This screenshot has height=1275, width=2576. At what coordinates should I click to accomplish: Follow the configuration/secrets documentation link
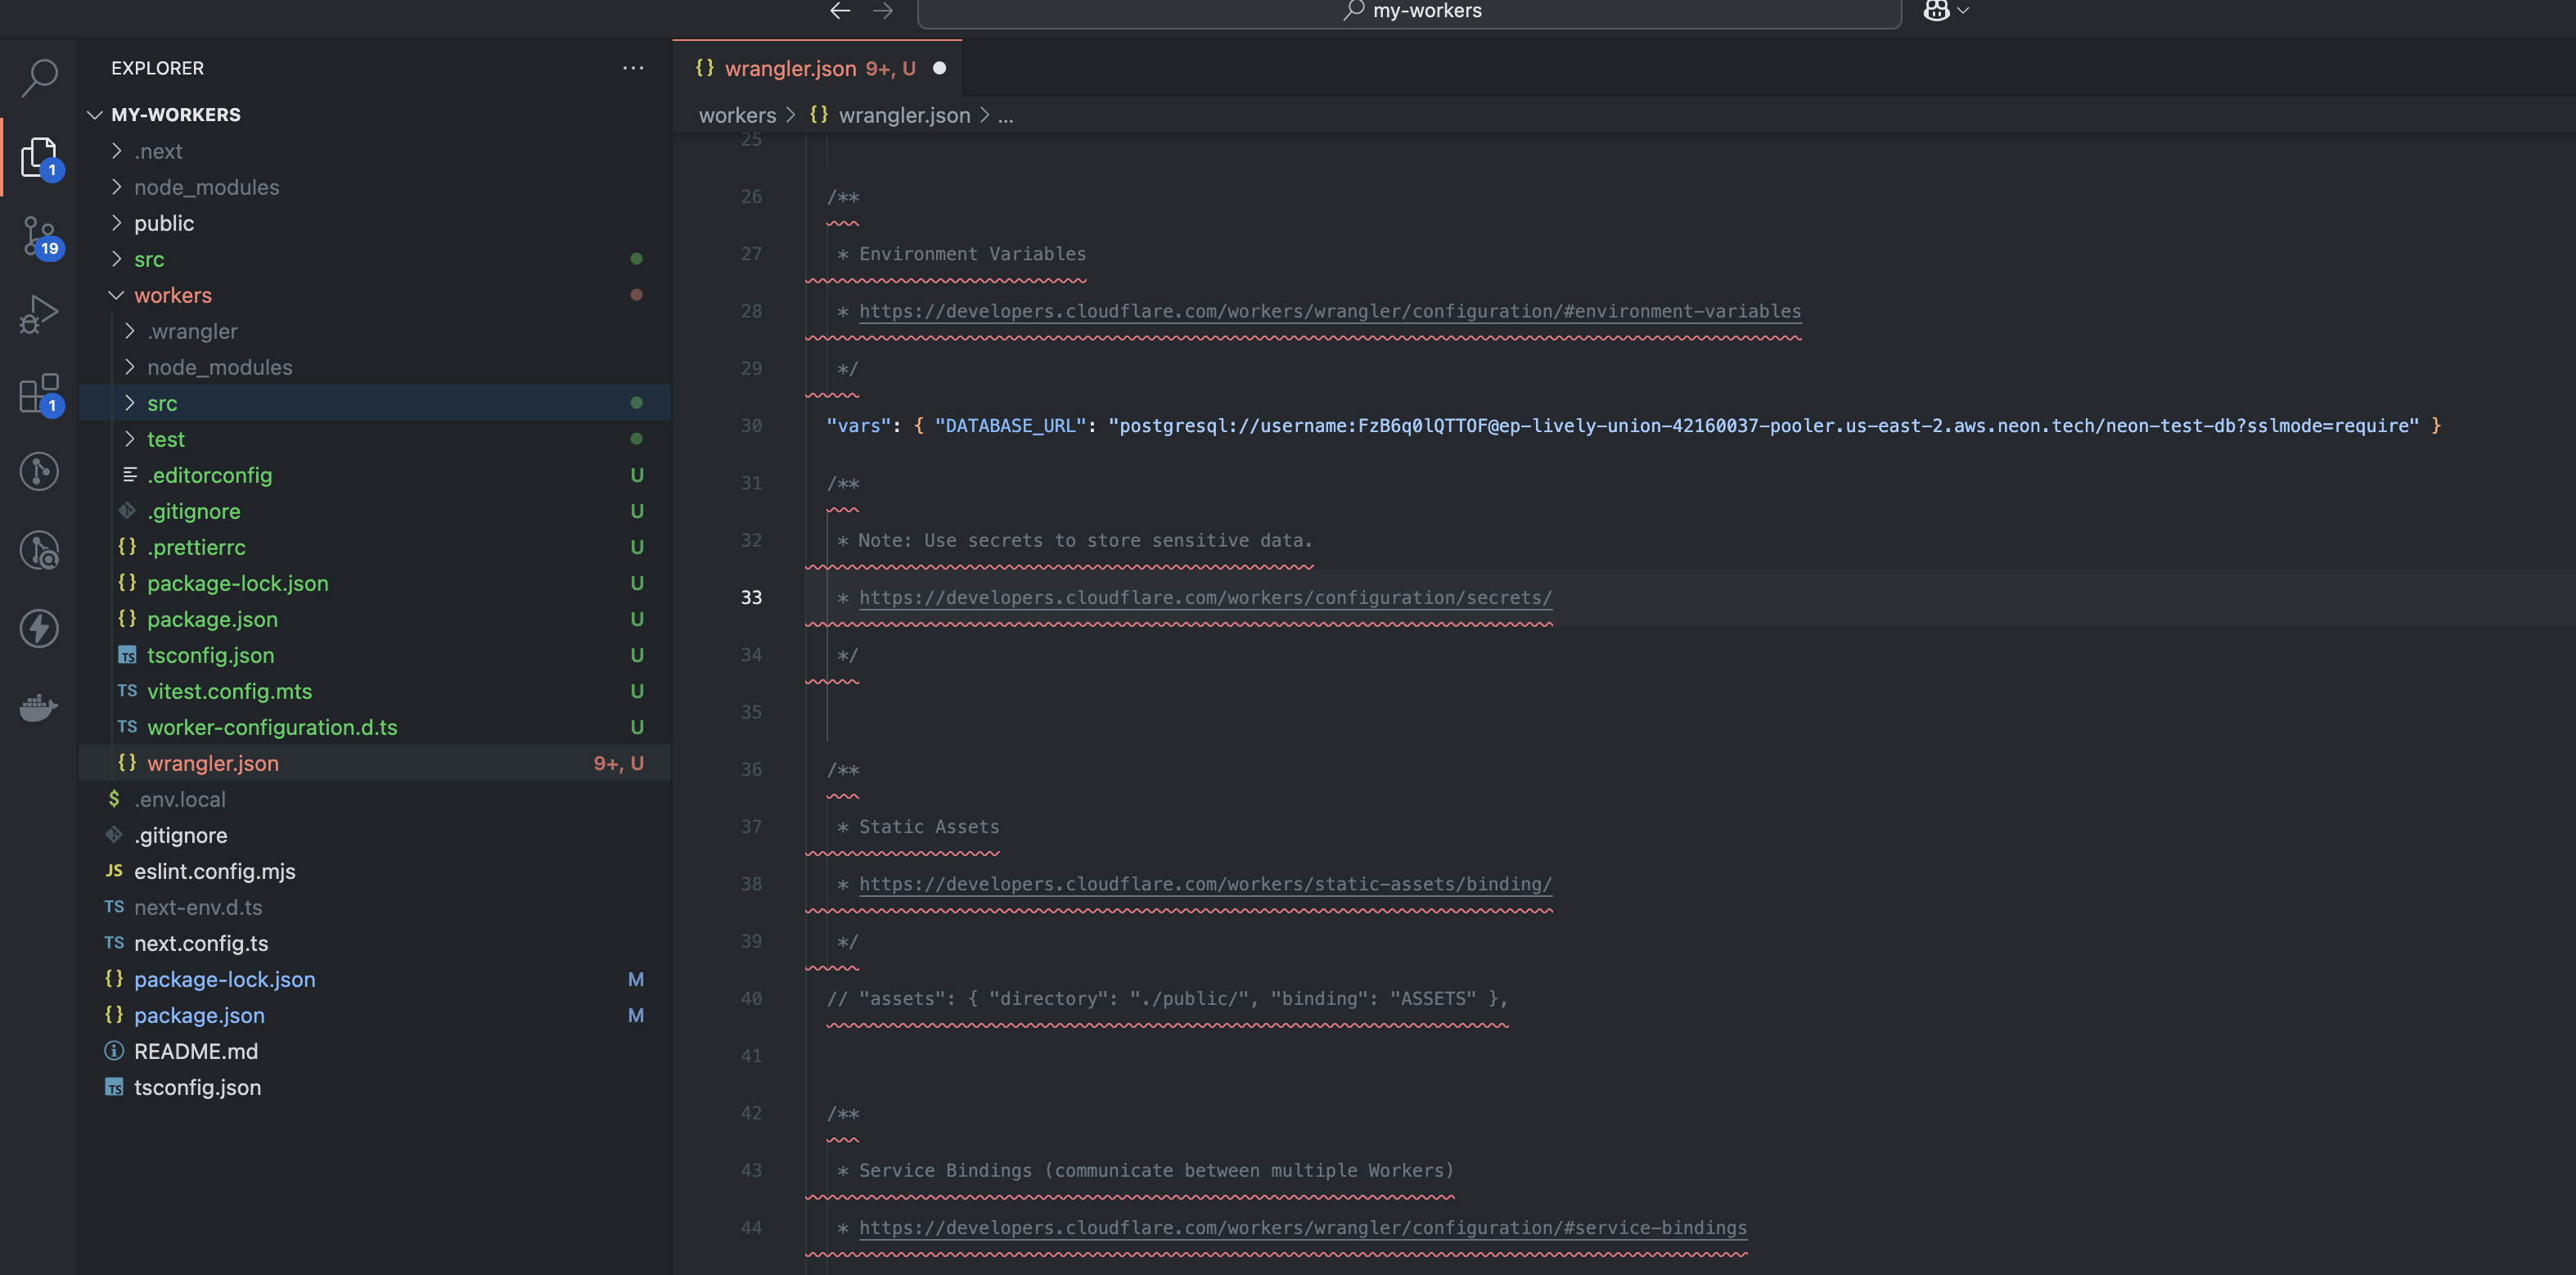tap(1205, 597)
